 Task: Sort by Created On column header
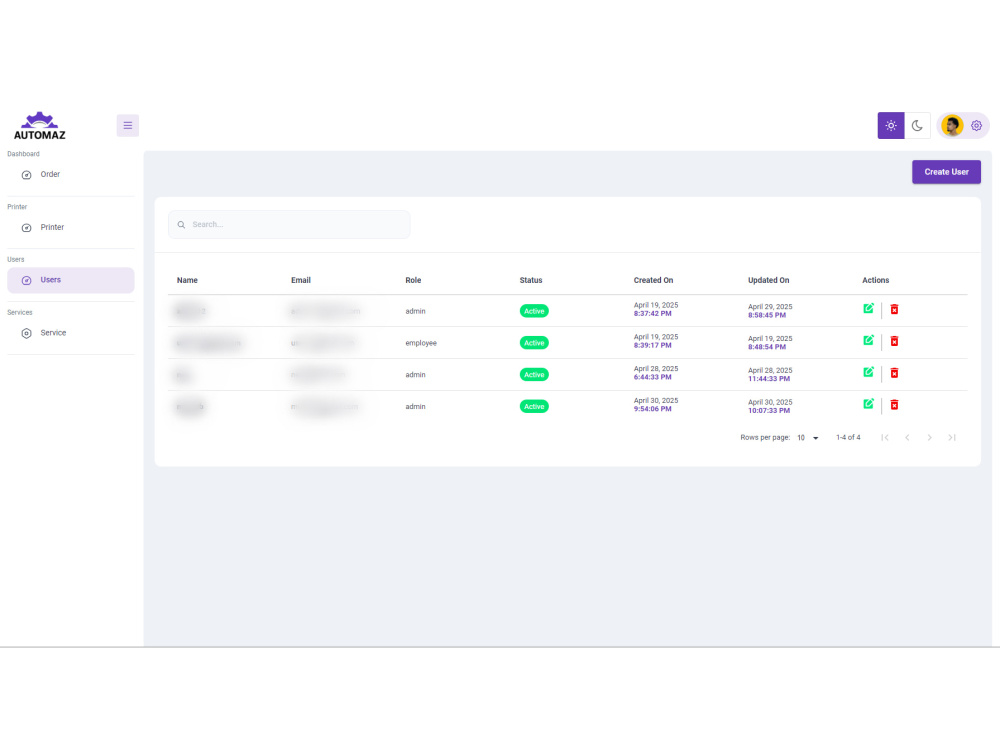click(x=653, y=281)
